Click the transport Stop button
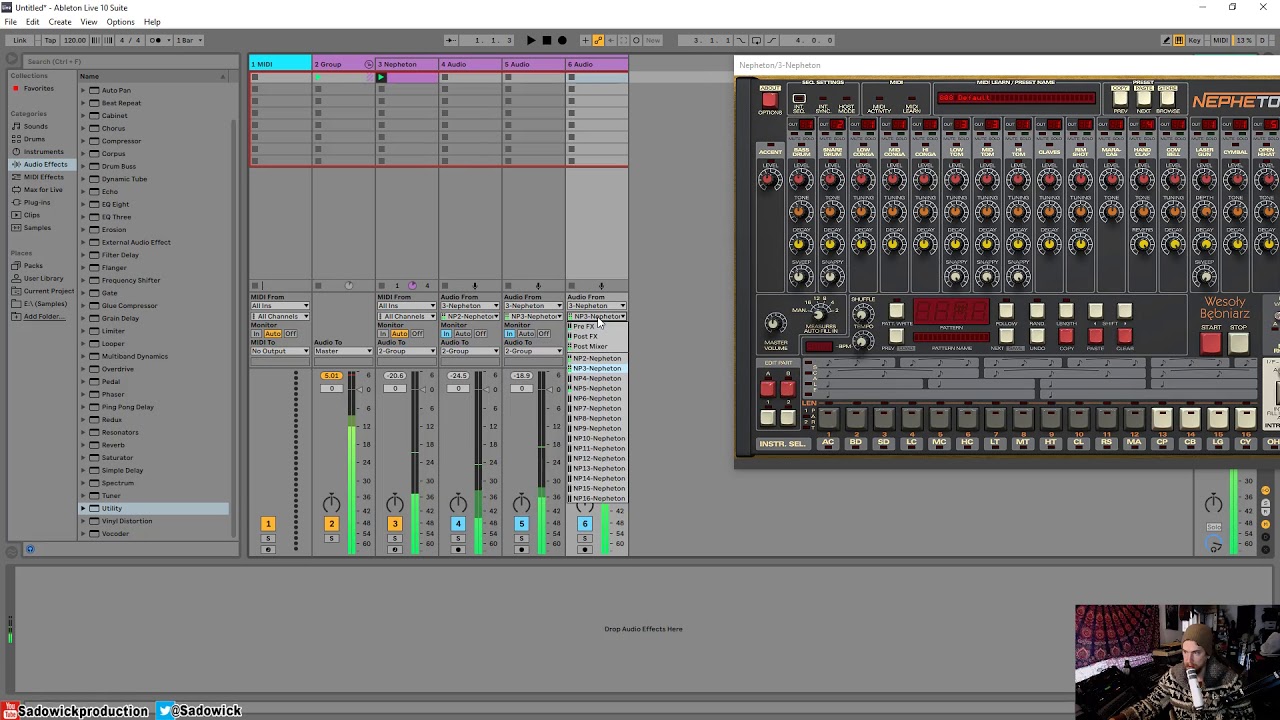1280x720 pixels. (x=546, y=40)
